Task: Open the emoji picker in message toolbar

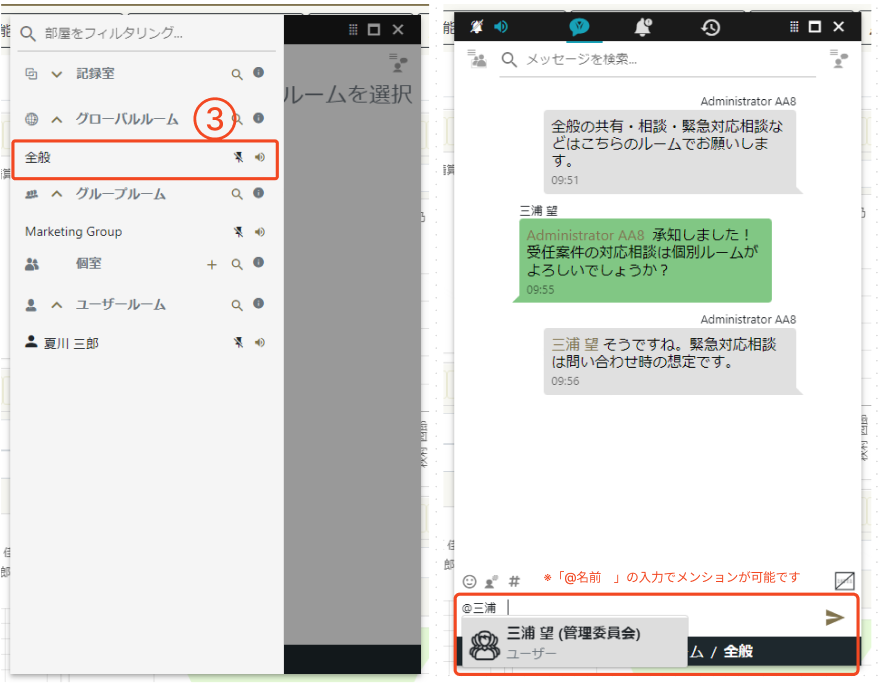Action: 470,581
